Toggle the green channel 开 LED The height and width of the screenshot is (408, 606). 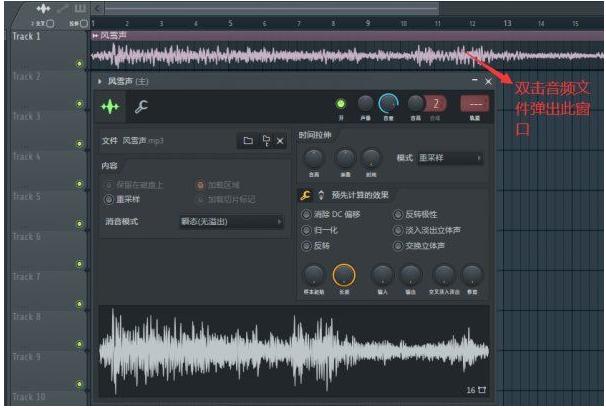340,104
